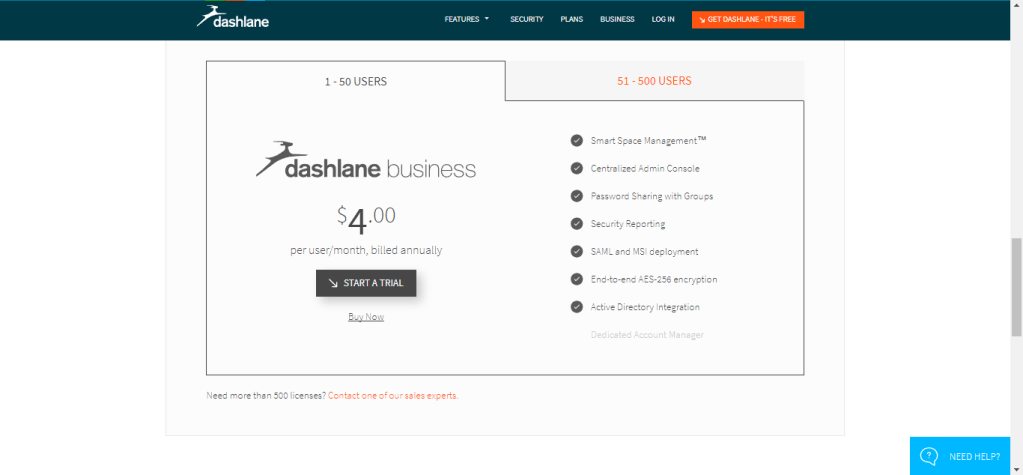Viewport: 1023px width, 475px height.
Task: Click the SAML and MSI deployment text
Action: [645, 251]
